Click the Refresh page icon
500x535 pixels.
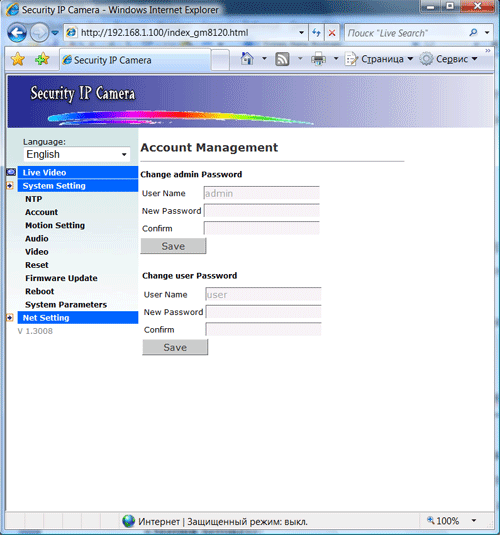[316, 33]
